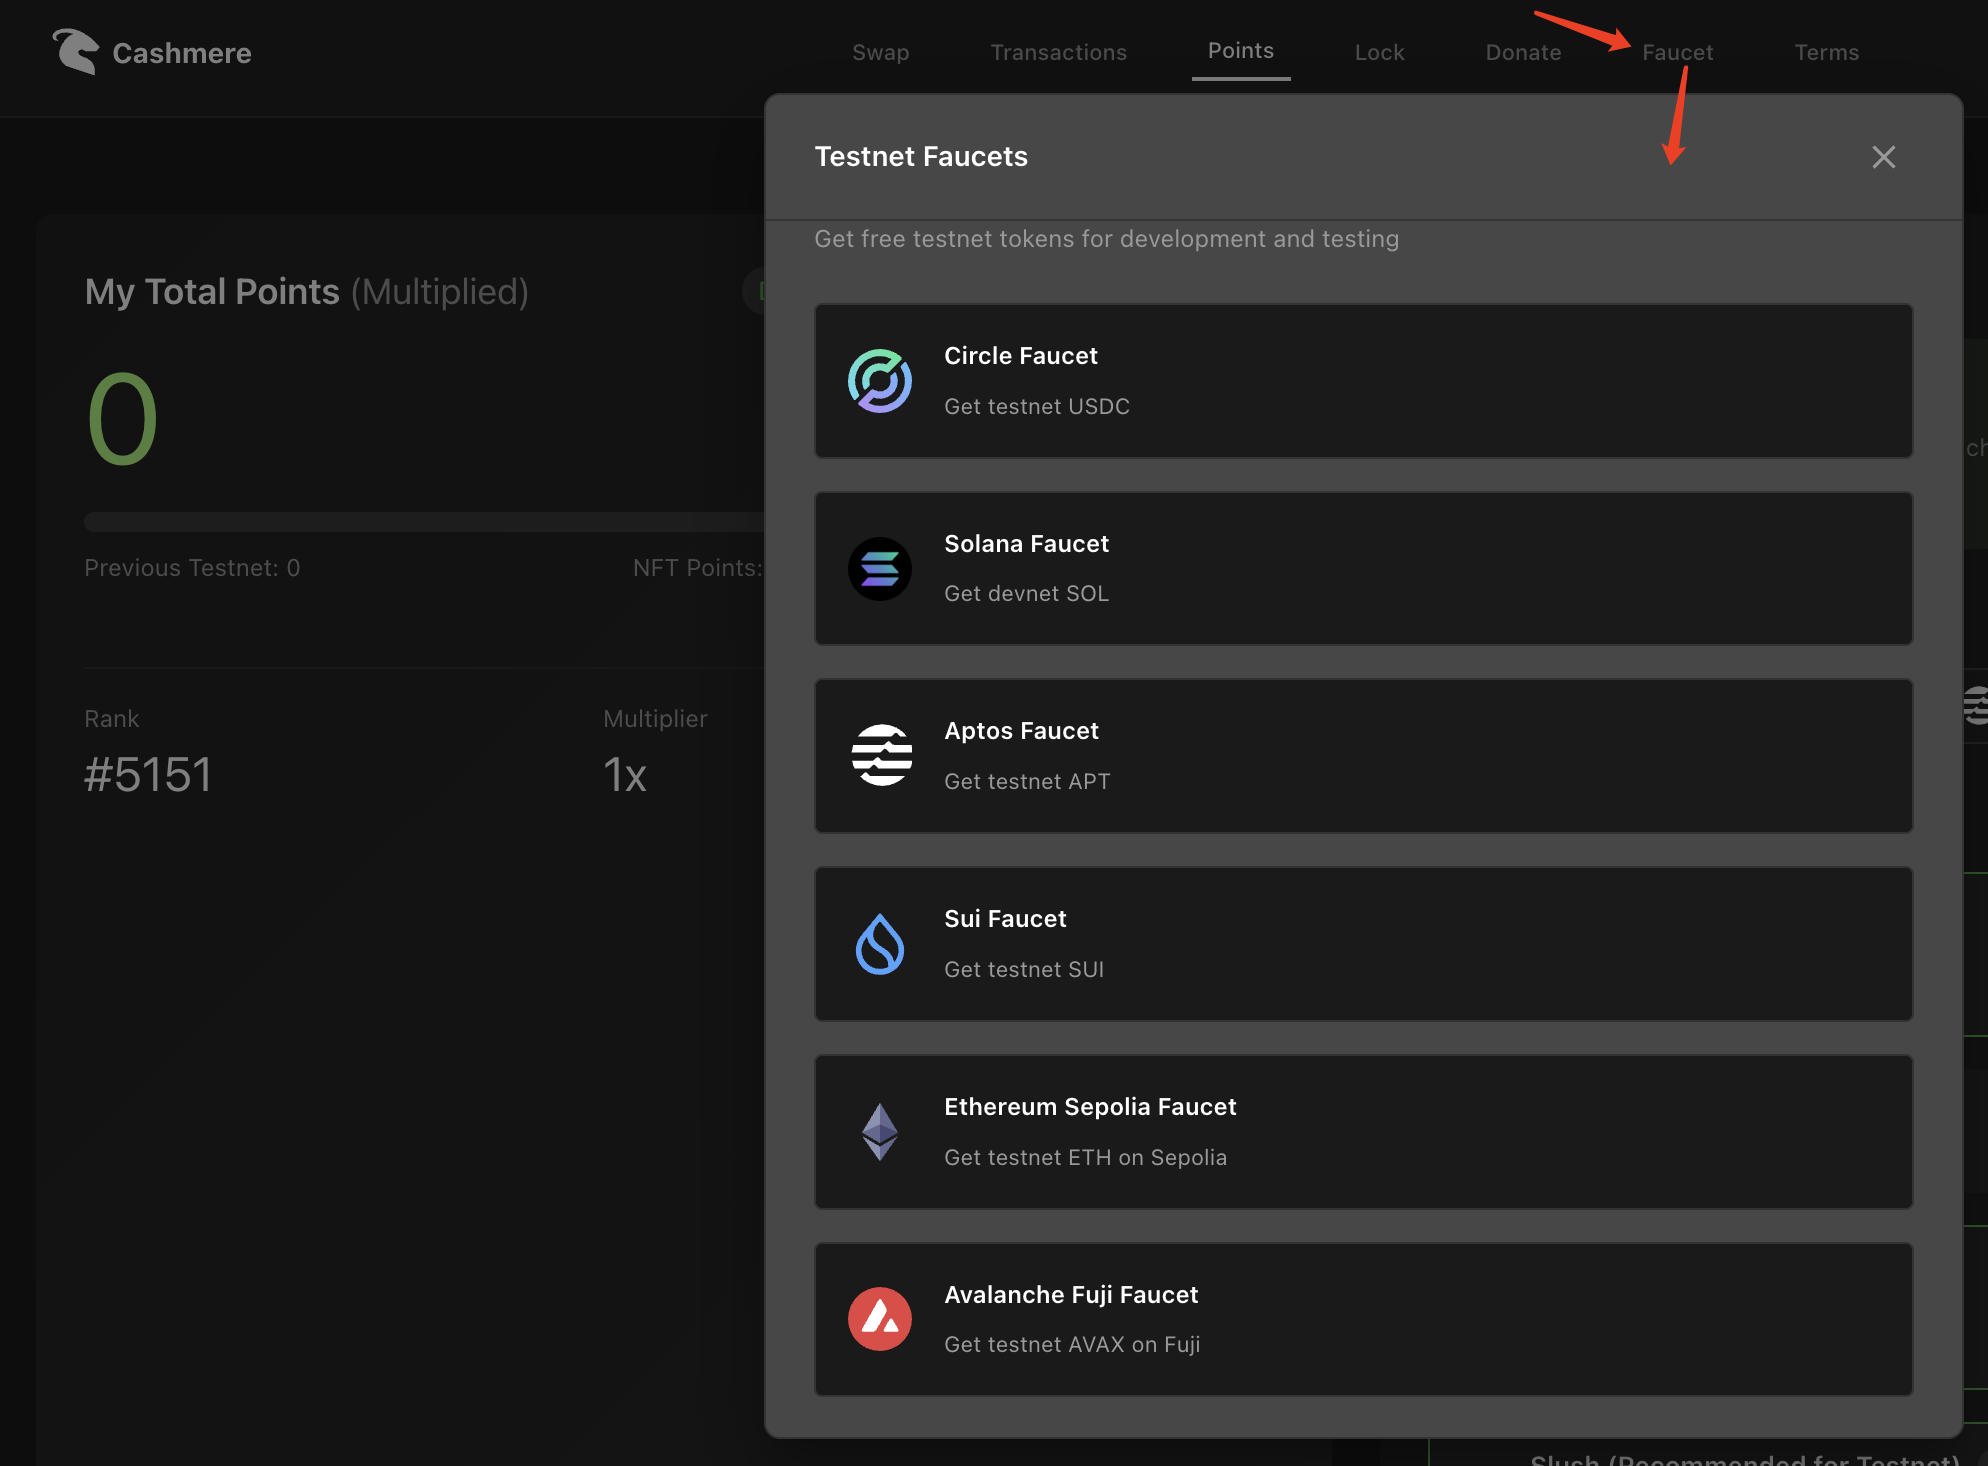
Task: Click 'Previous Testnet: 0' text
Action: click(192, 568)
